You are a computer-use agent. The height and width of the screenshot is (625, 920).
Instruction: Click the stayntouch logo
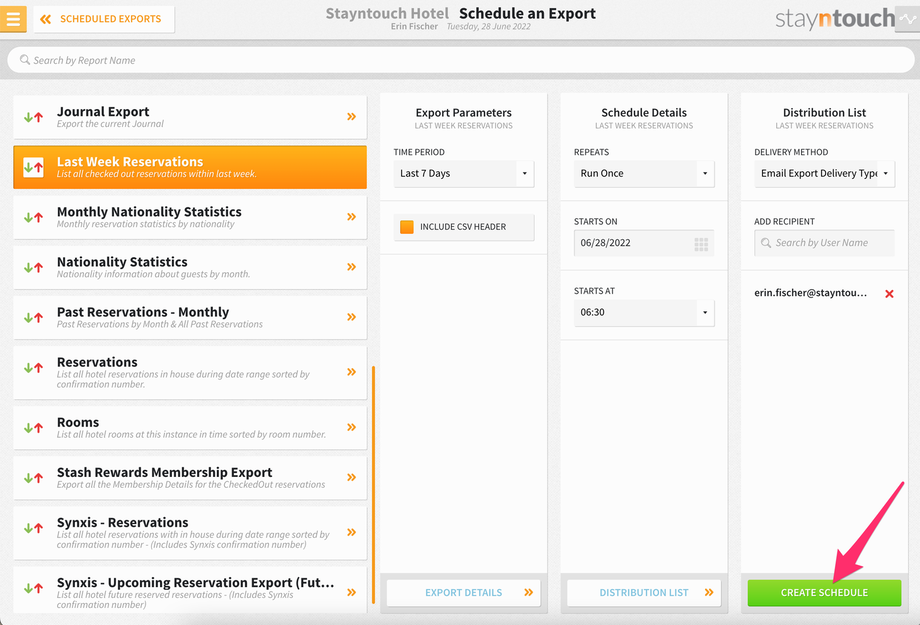[x=834, y=19]
